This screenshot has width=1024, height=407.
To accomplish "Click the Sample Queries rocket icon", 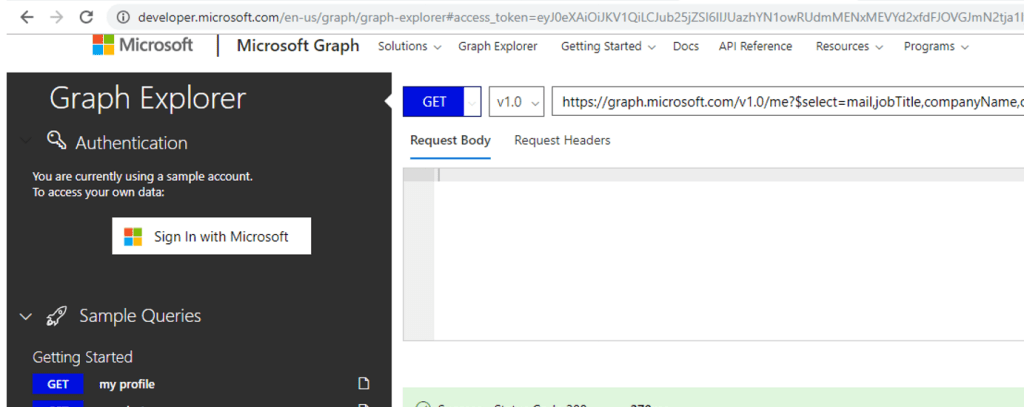I will pos(56,316).
